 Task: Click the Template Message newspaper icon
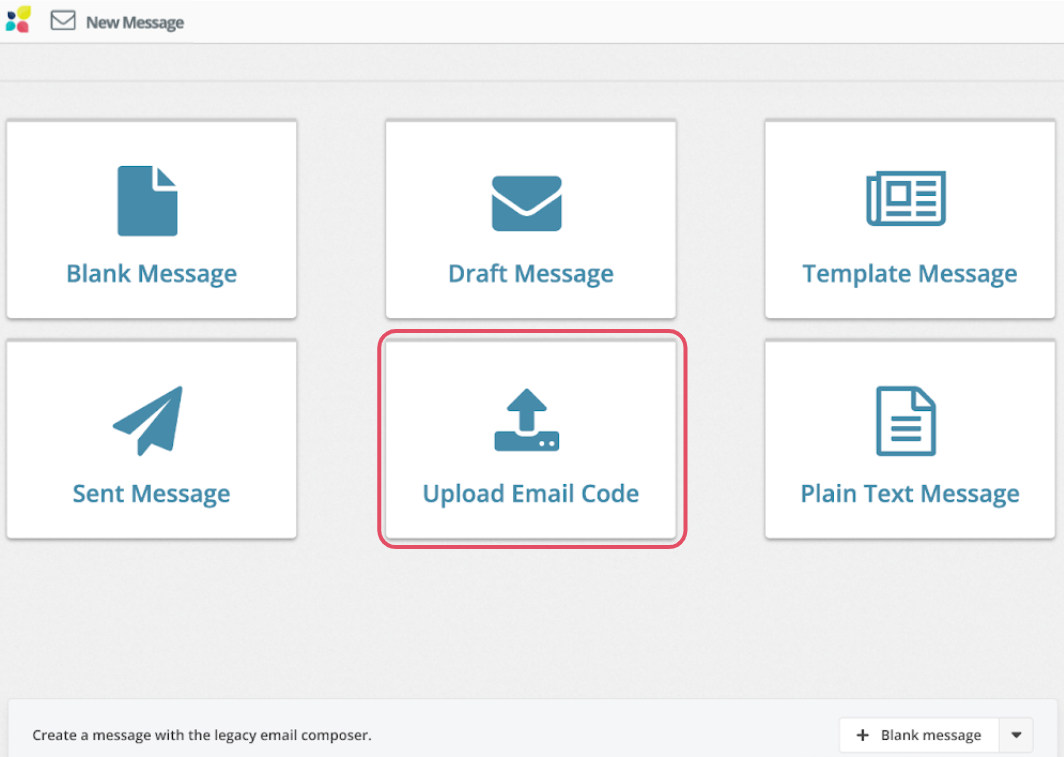[906, 199]
